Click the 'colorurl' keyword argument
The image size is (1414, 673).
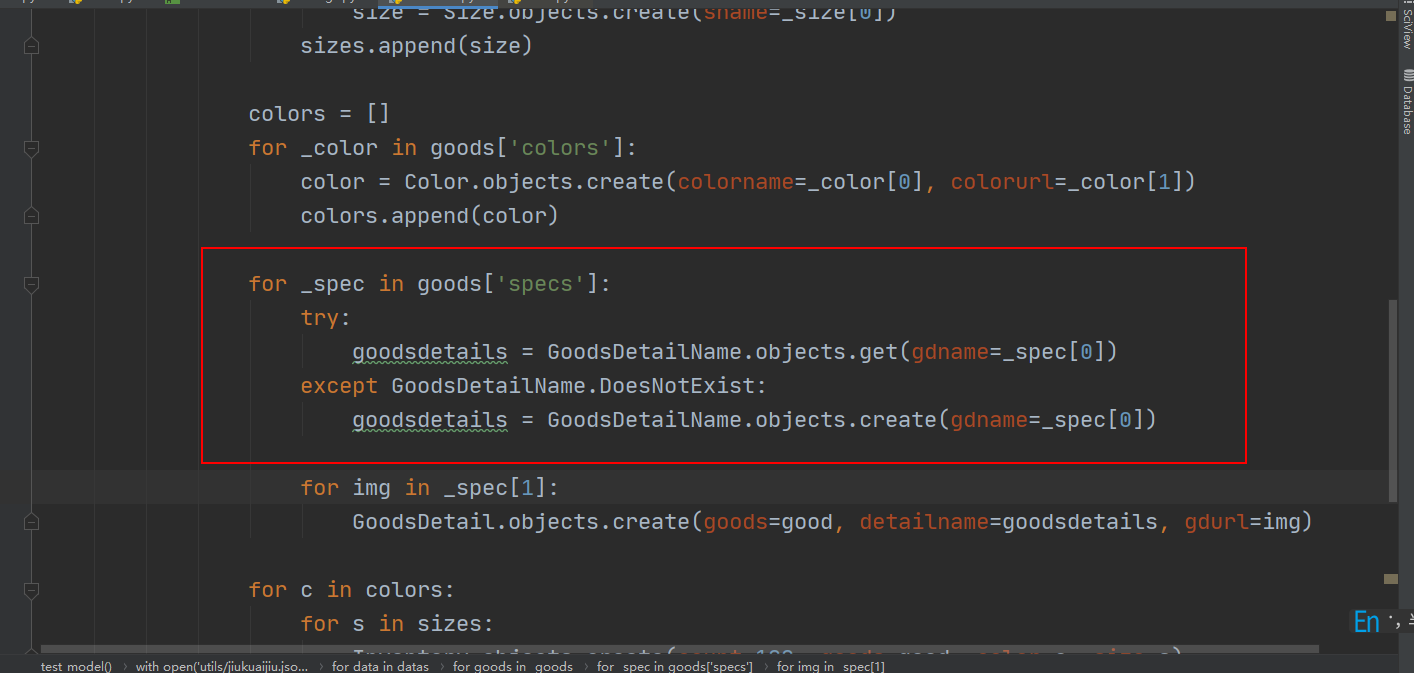coord(1002,182)
